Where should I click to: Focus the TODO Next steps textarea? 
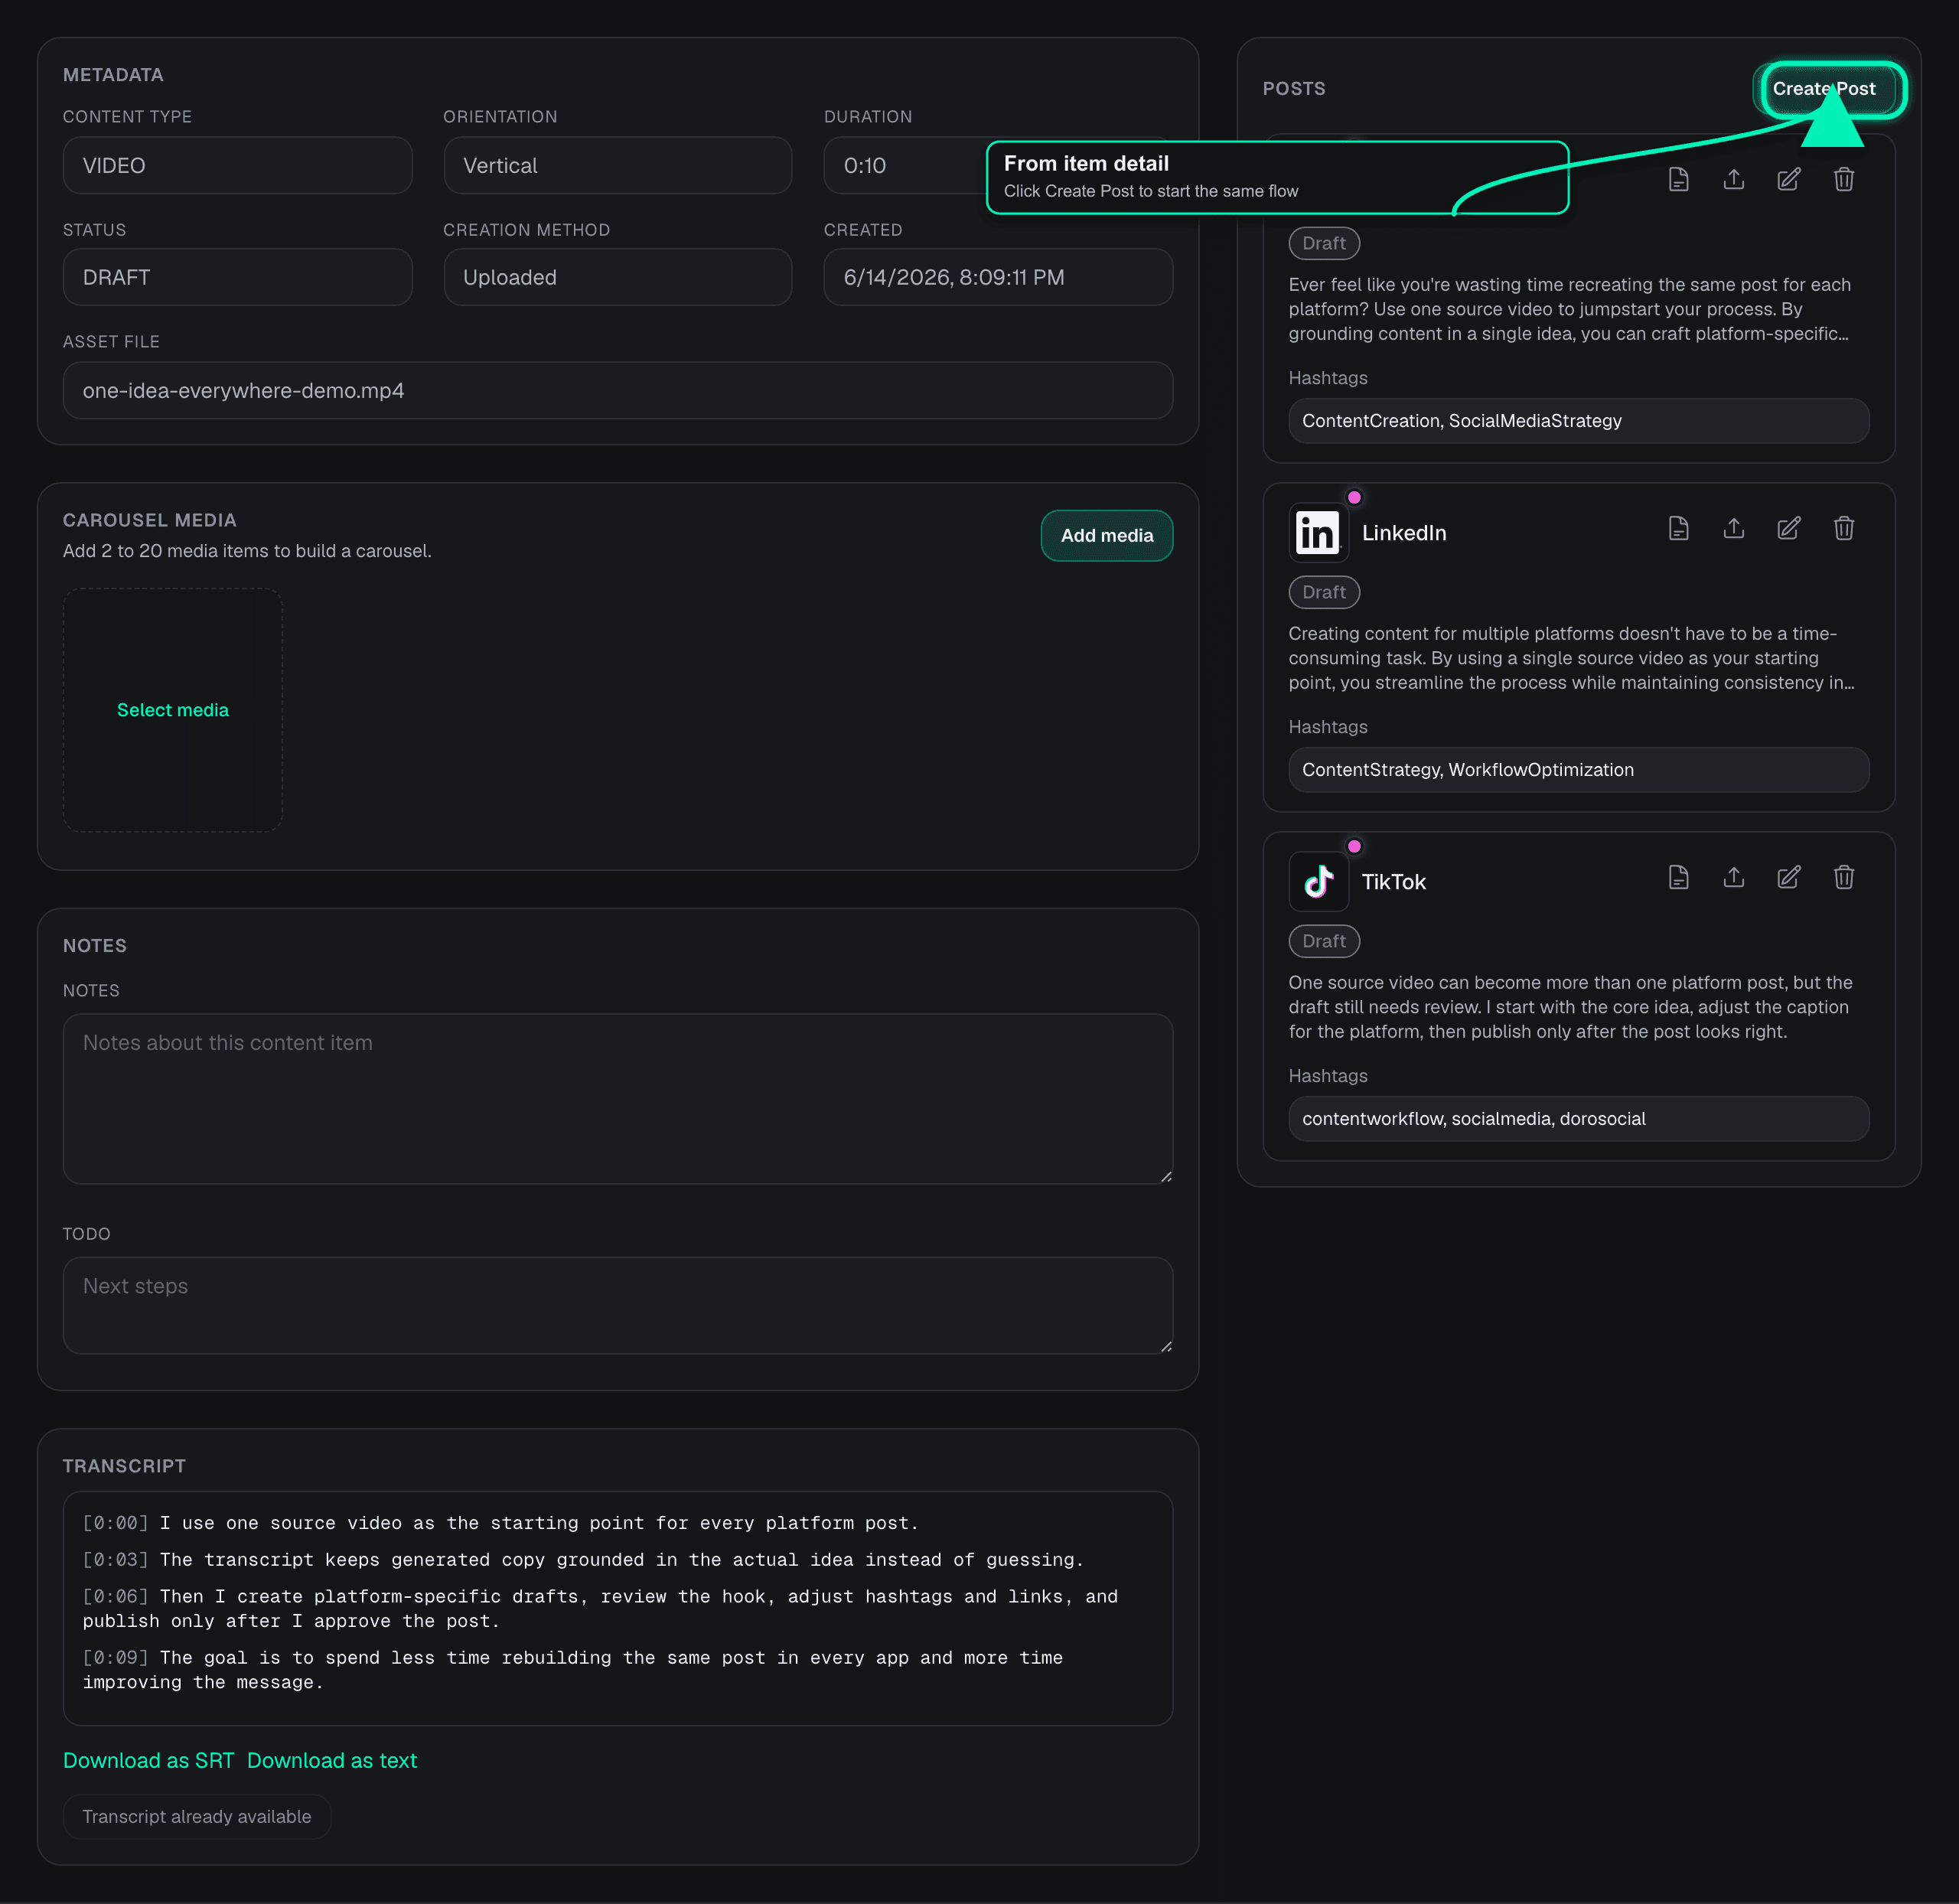(x=617, y=1305)
